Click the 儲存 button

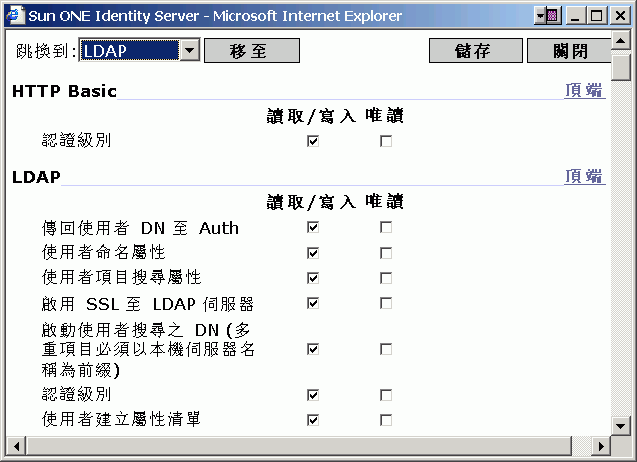click(476, 51)
